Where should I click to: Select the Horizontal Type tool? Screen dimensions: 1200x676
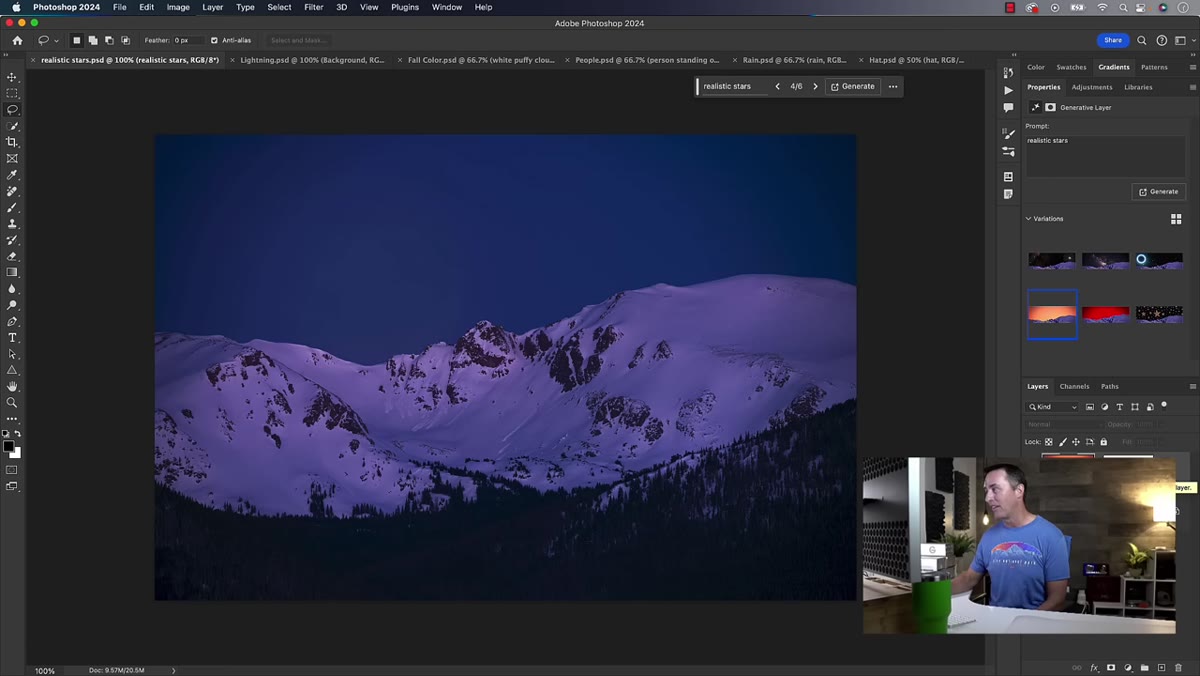(x=12, y=338)
